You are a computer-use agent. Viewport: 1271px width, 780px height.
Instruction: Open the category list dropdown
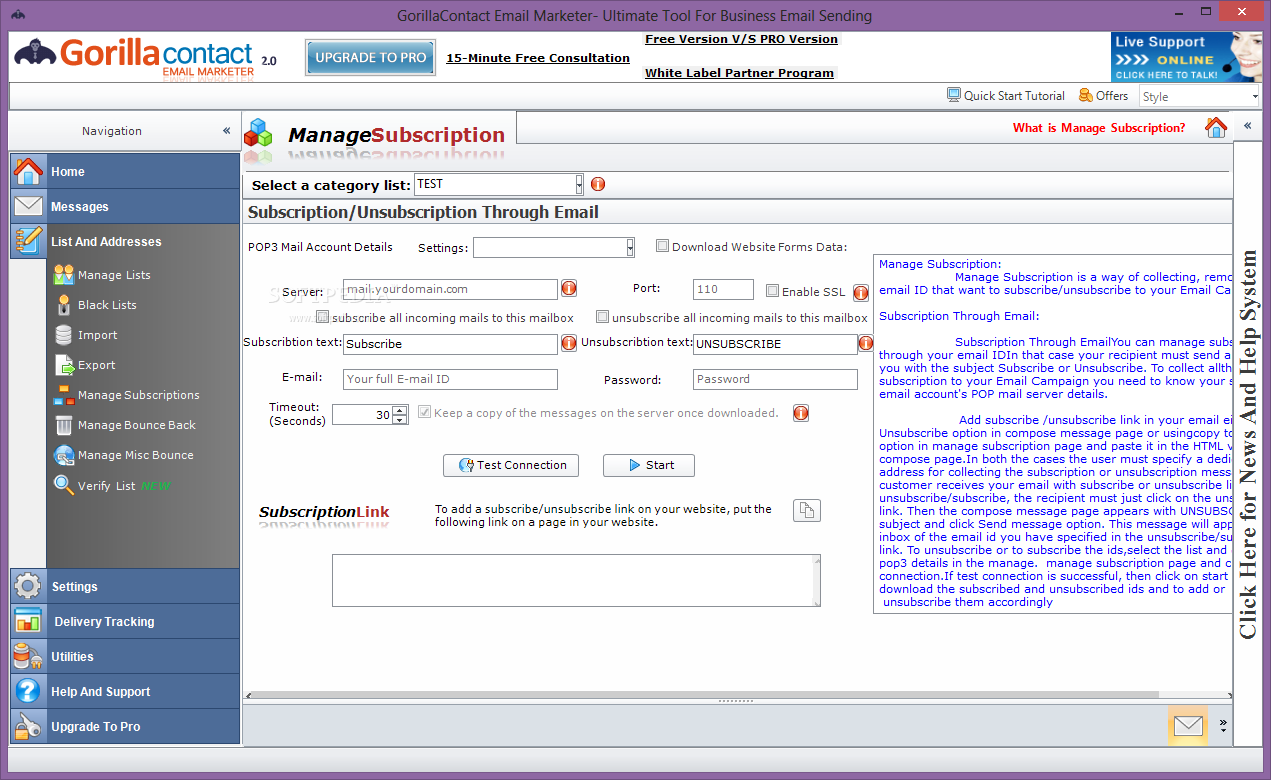(579, 184)
